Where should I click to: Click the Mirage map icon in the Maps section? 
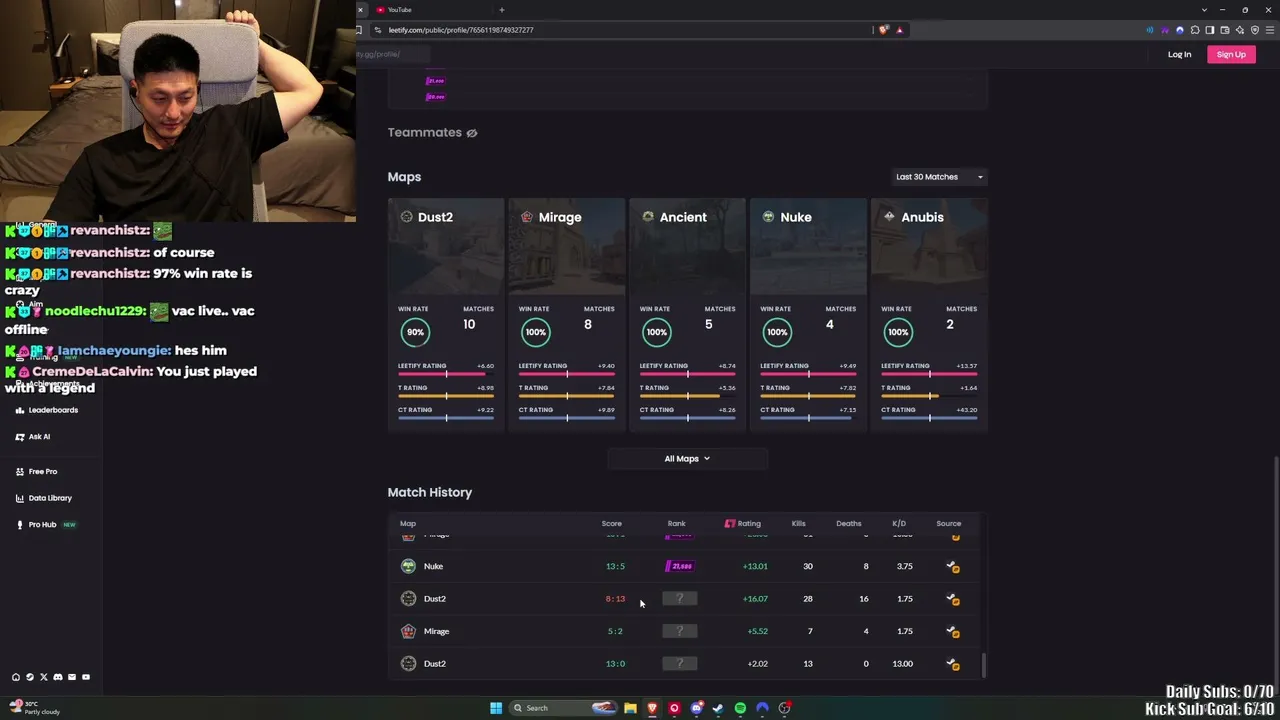[527, 217]
